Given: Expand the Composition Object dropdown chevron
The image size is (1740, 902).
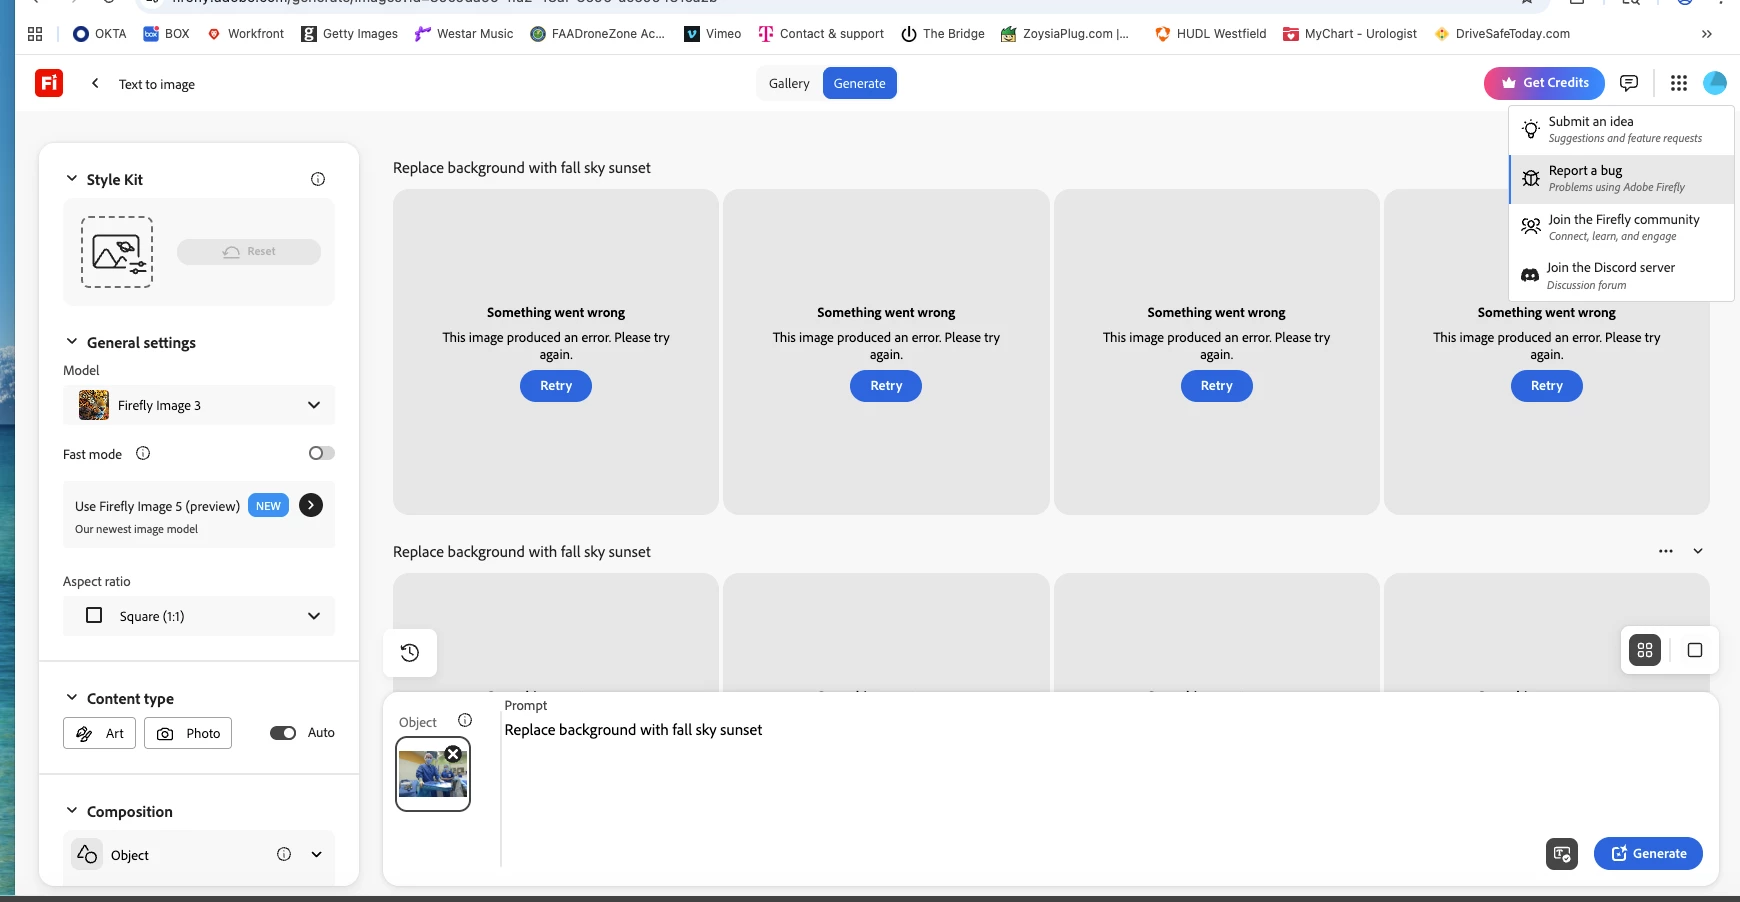Looking at the screenshot, I should pos(316,854).
